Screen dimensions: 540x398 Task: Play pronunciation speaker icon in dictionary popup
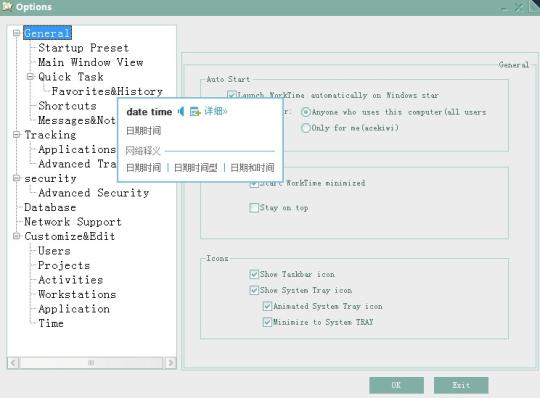[x=181, y=112]
